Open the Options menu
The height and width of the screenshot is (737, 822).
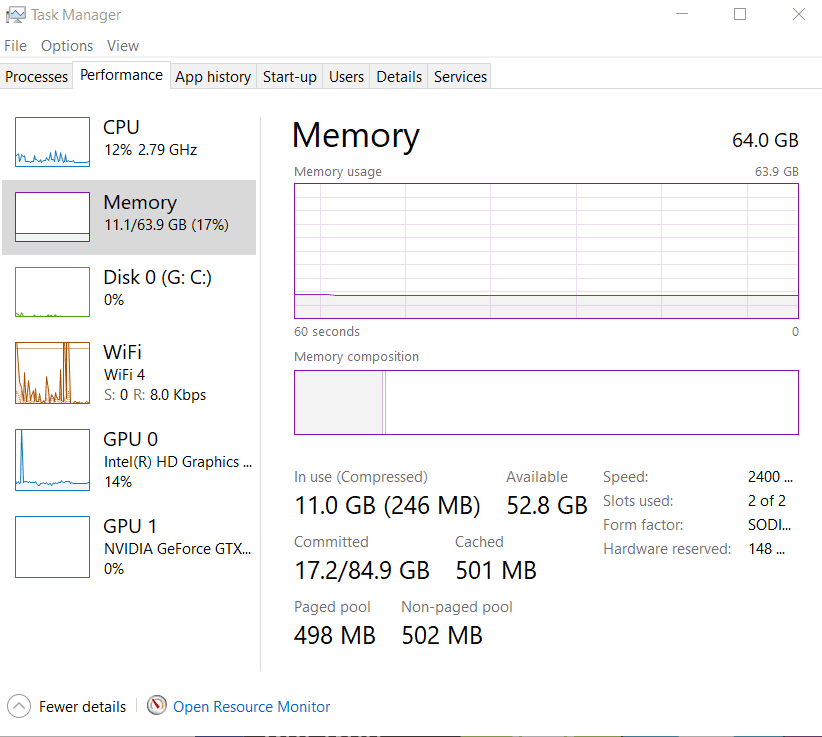pos(67,46)
